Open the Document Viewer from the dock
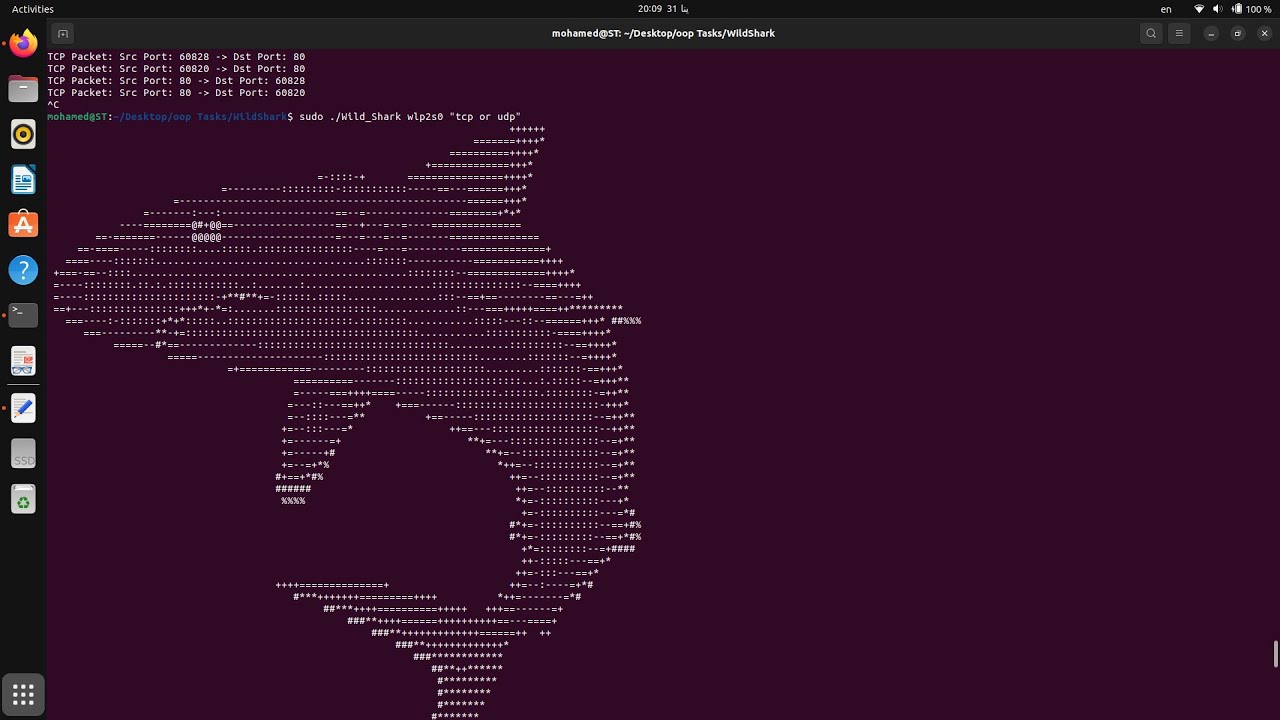 [23, 361]
